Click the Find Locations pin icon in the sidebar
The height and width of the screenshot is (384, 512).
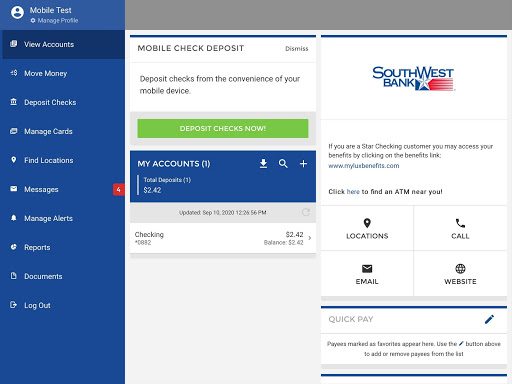pos(14,160)
